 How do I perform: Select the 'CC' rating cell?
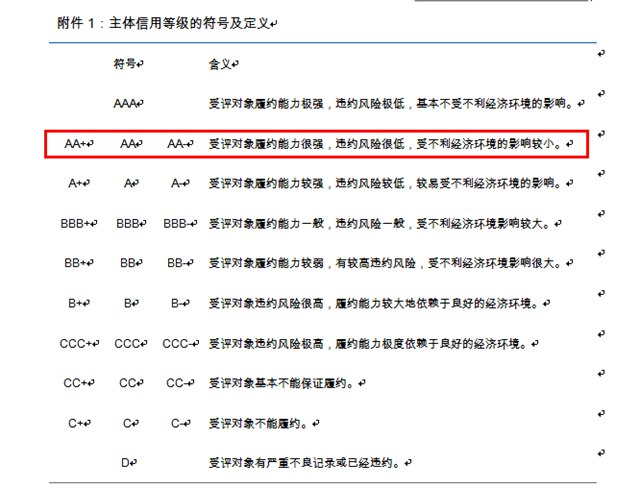[128, 383]
